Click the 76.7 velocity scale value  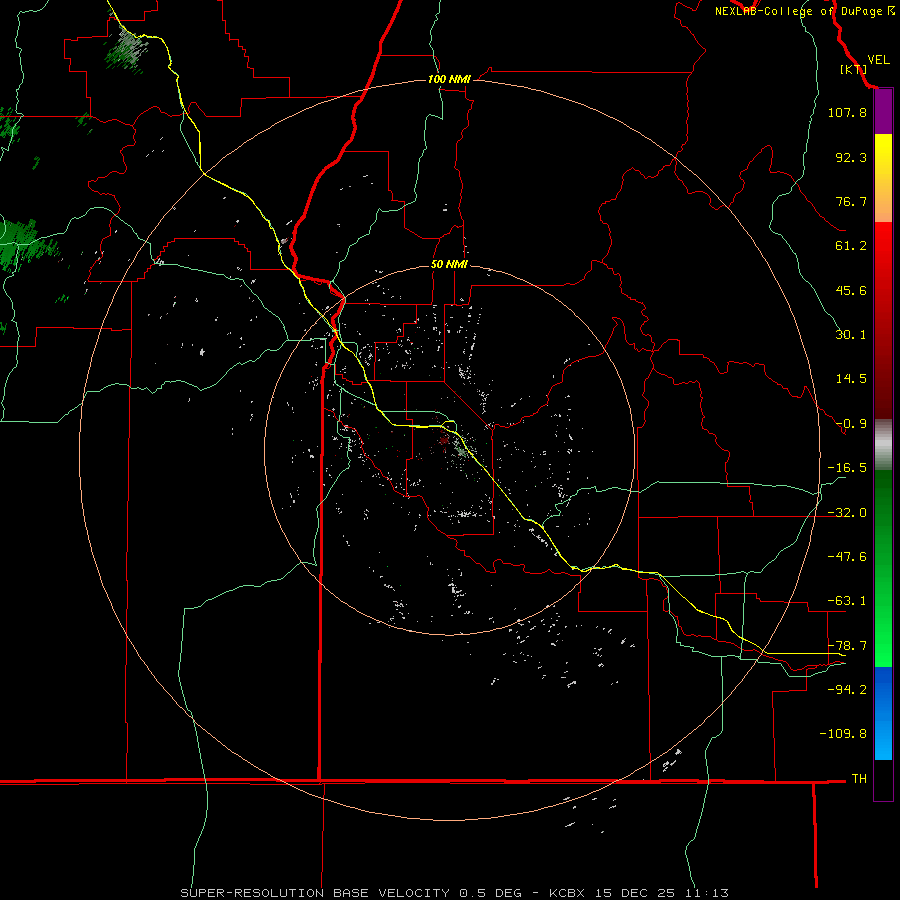click(x=851, y=201)
